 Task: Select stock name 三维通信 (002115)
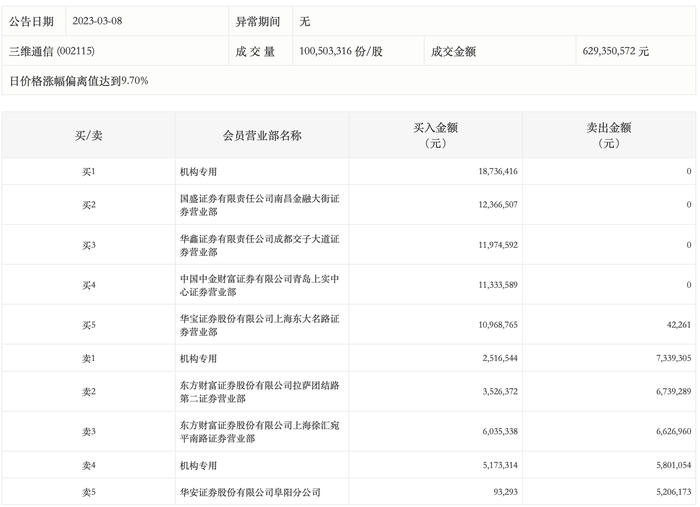pyautogui.click(x=52, y=51)
